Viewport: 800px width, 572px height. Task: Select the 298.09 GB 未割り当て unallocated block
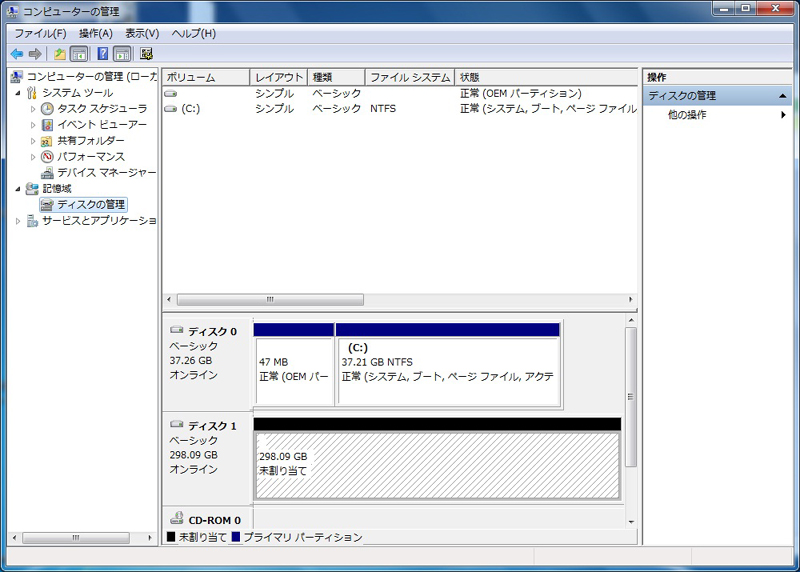437,459
